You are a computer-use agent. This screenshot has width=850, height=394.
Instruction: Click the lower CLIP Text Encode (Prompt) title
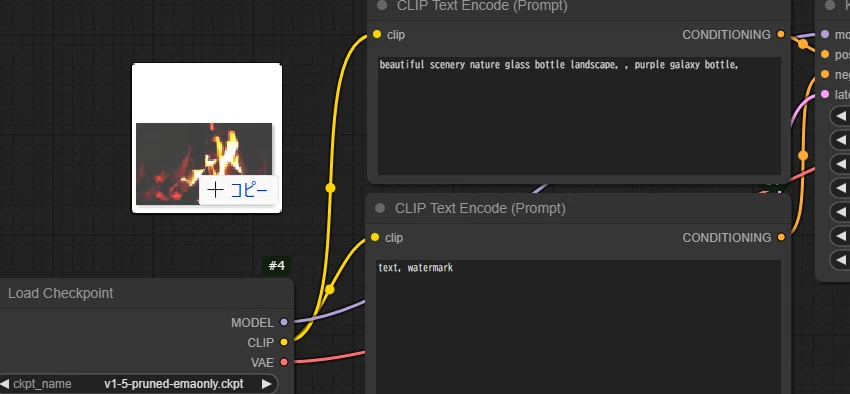point(480,208)
